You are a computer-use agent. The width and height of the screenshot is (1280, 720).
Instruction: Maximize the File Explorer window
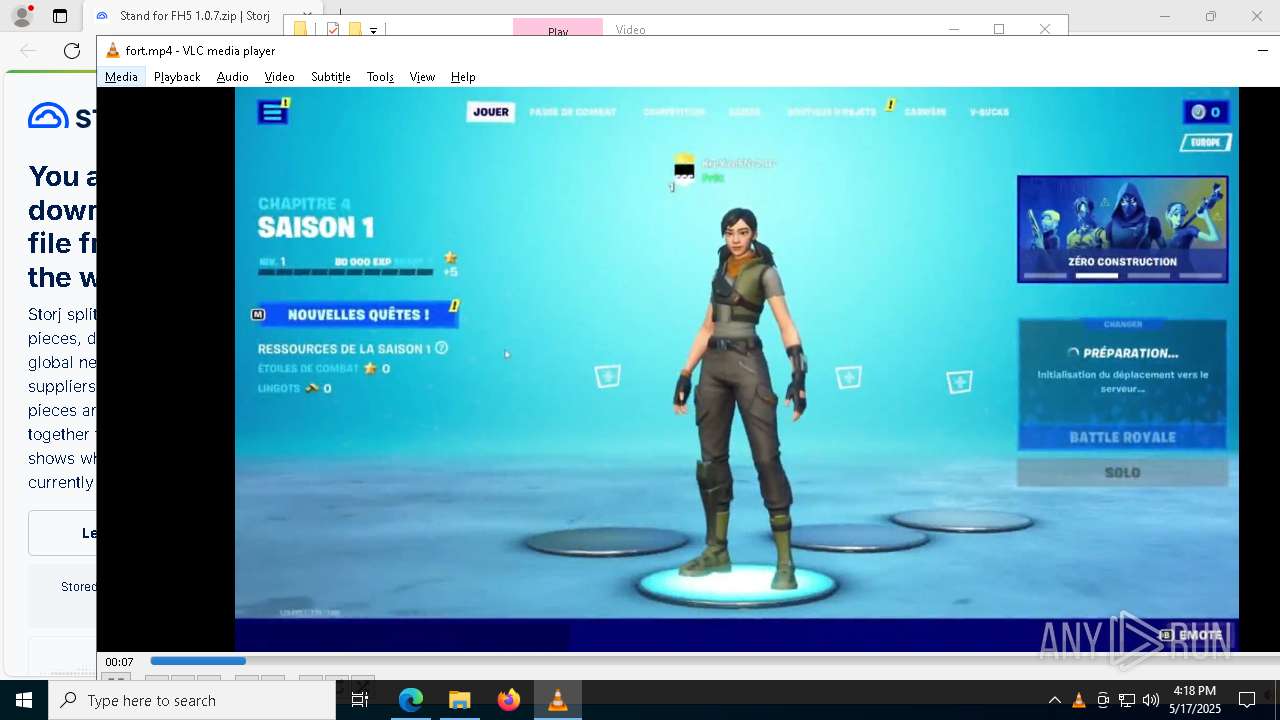(x=998, y=29)
